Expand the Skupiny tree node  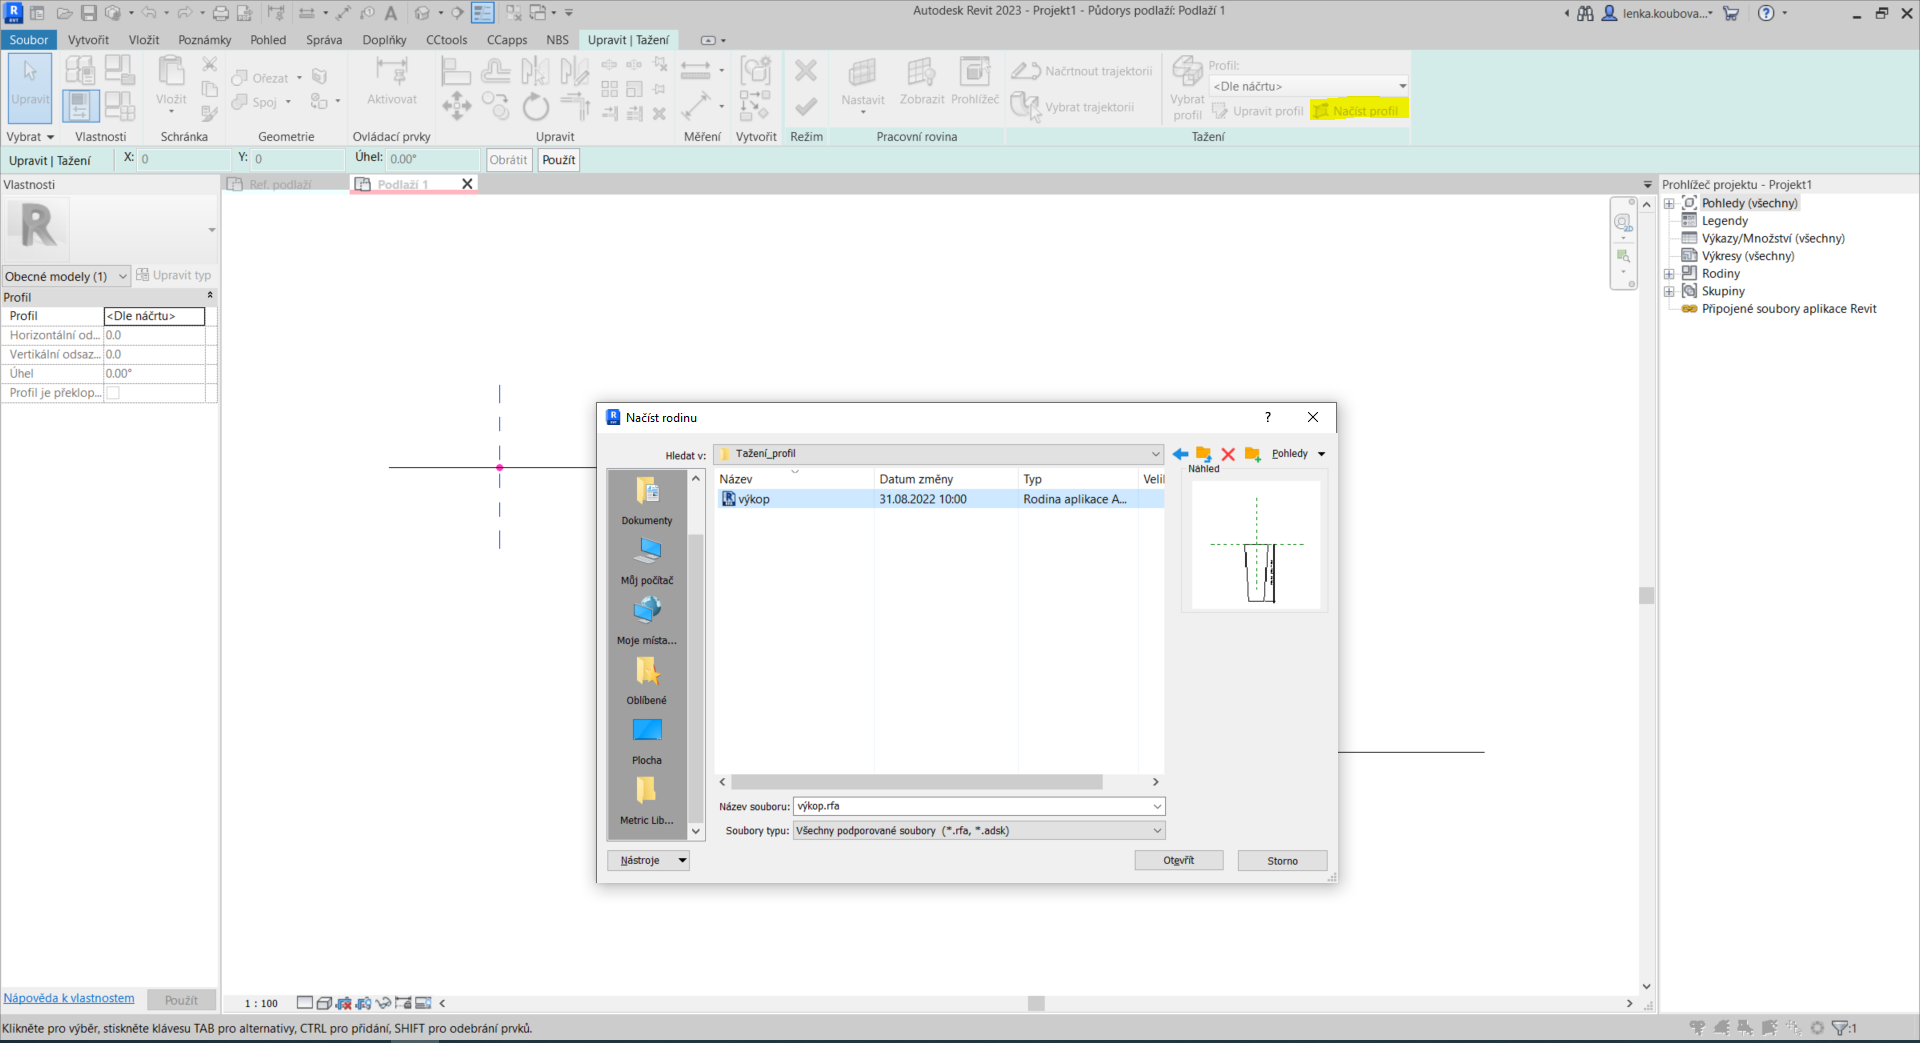(1669, 292)
